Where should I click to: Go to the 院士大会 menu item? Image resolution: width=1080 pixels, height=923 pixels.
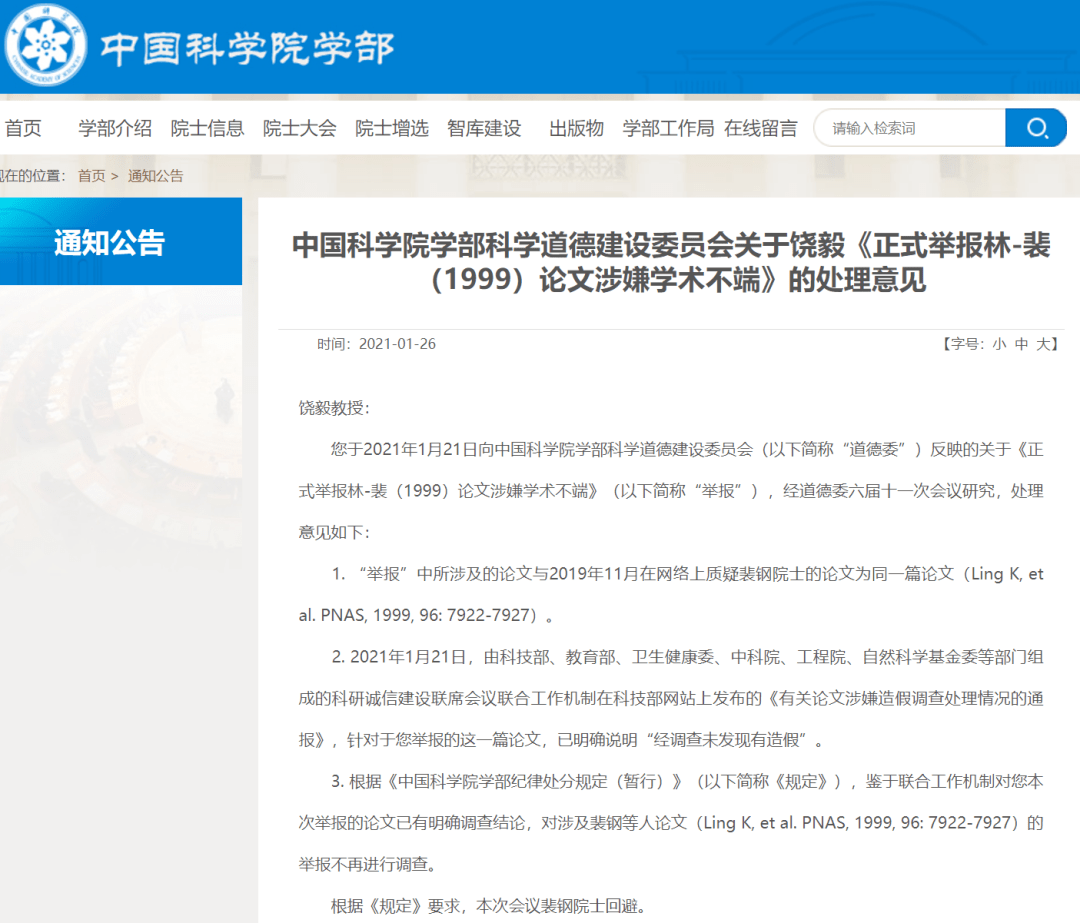300,128
